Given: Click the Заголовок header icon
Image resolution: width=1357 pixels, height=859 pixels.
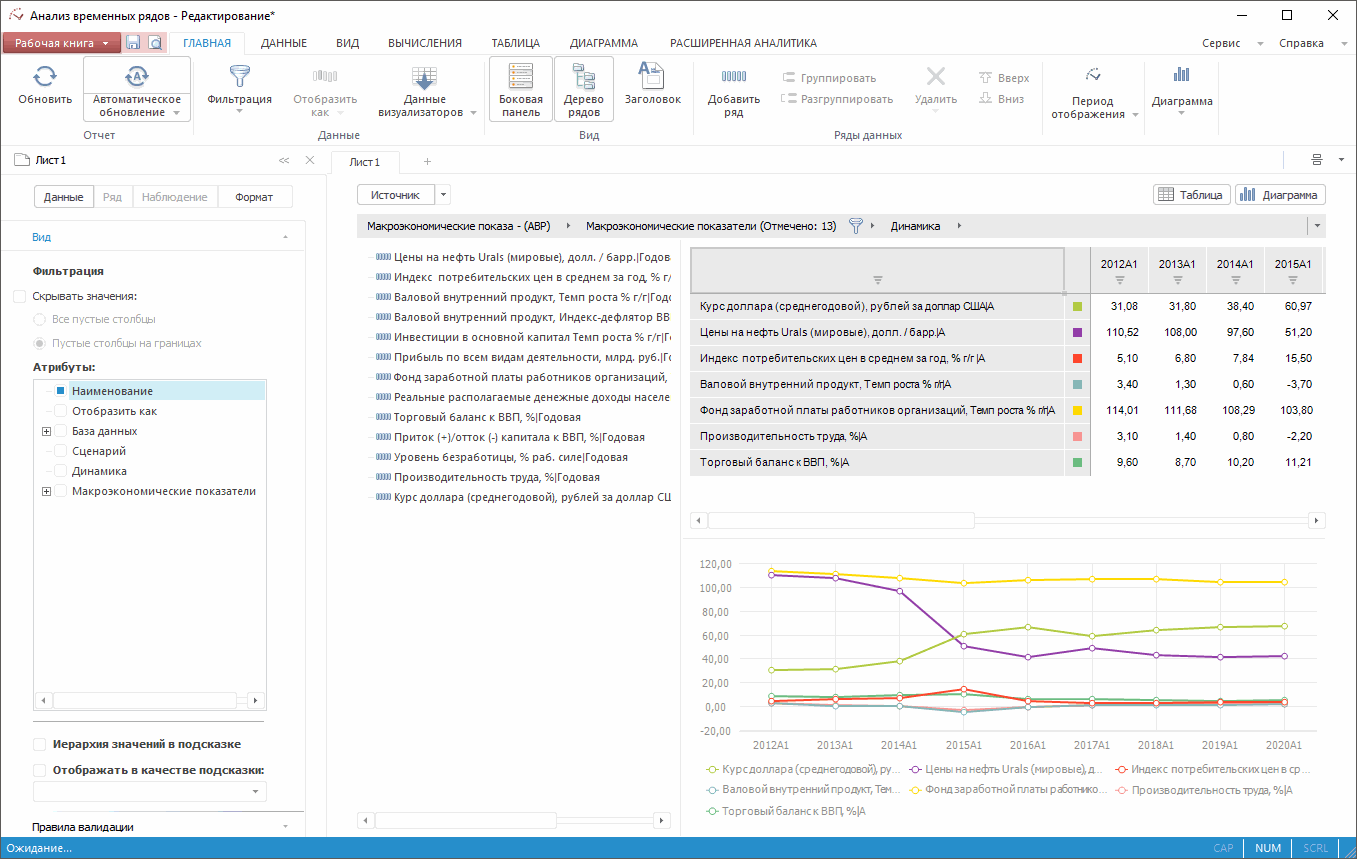Looking at the screenshot, I should pos(652,76).
